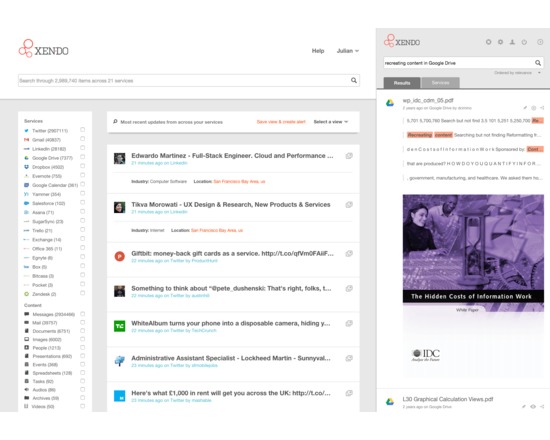Enable the Twitter service checkbox
This screenshot has height=440, width=550.
(x=82, y=130)
